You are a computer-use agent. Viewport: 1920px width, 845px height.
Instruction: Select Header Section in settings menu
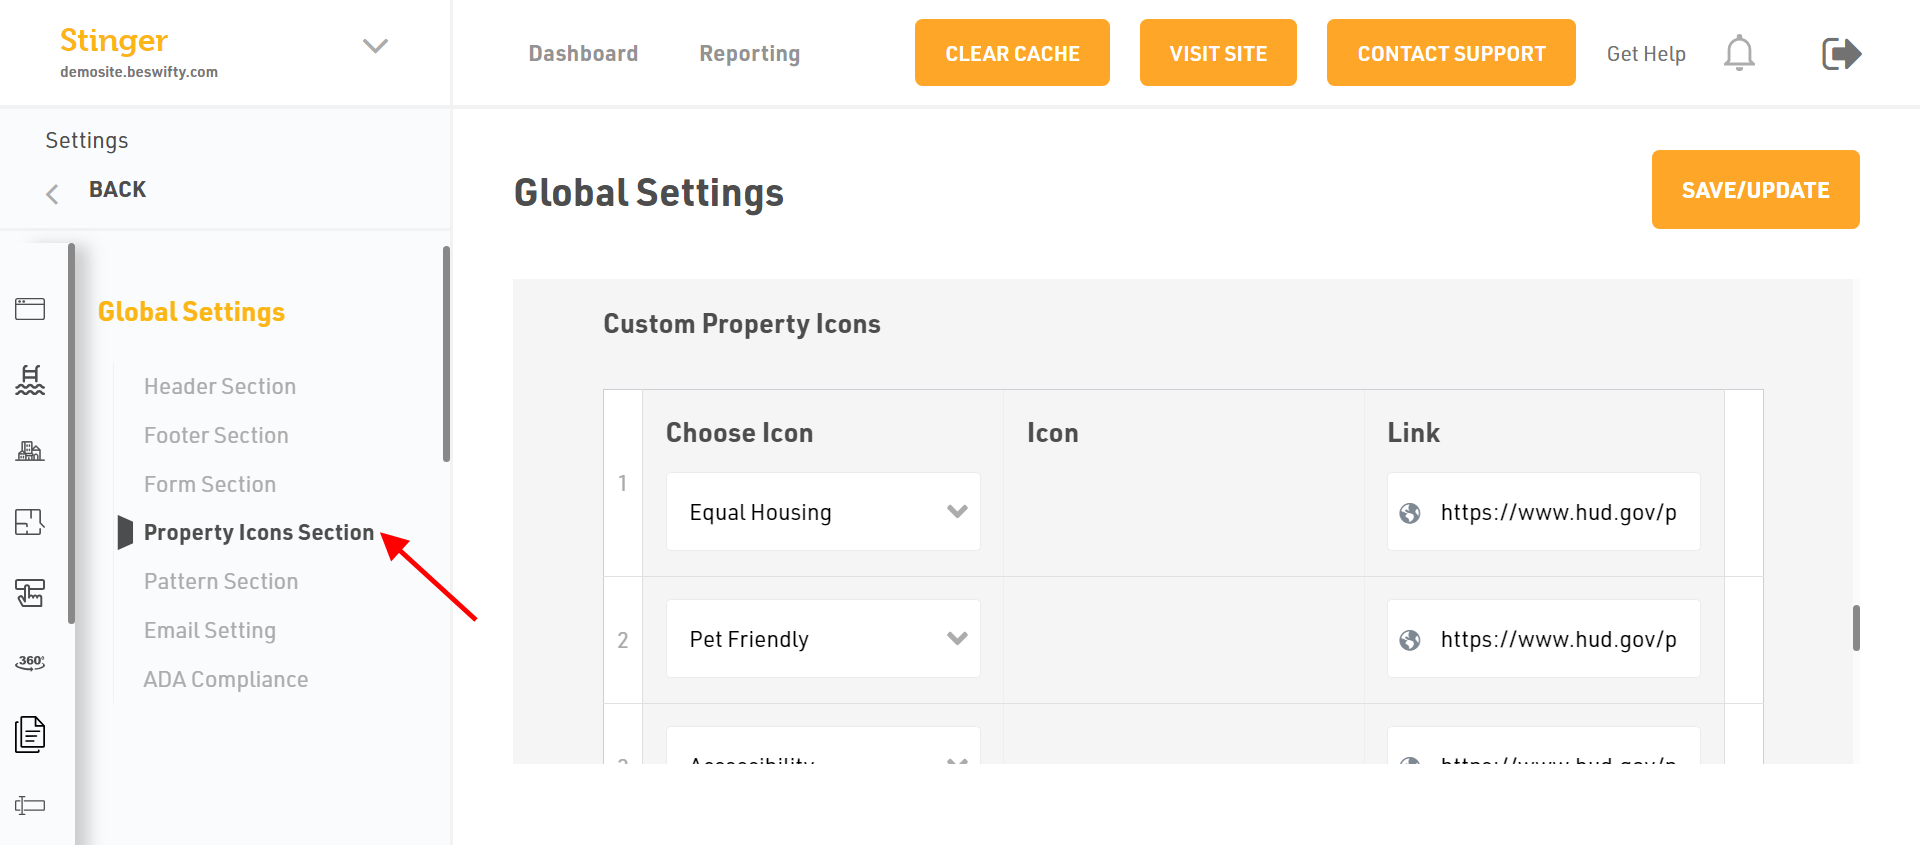coord(220,386)
